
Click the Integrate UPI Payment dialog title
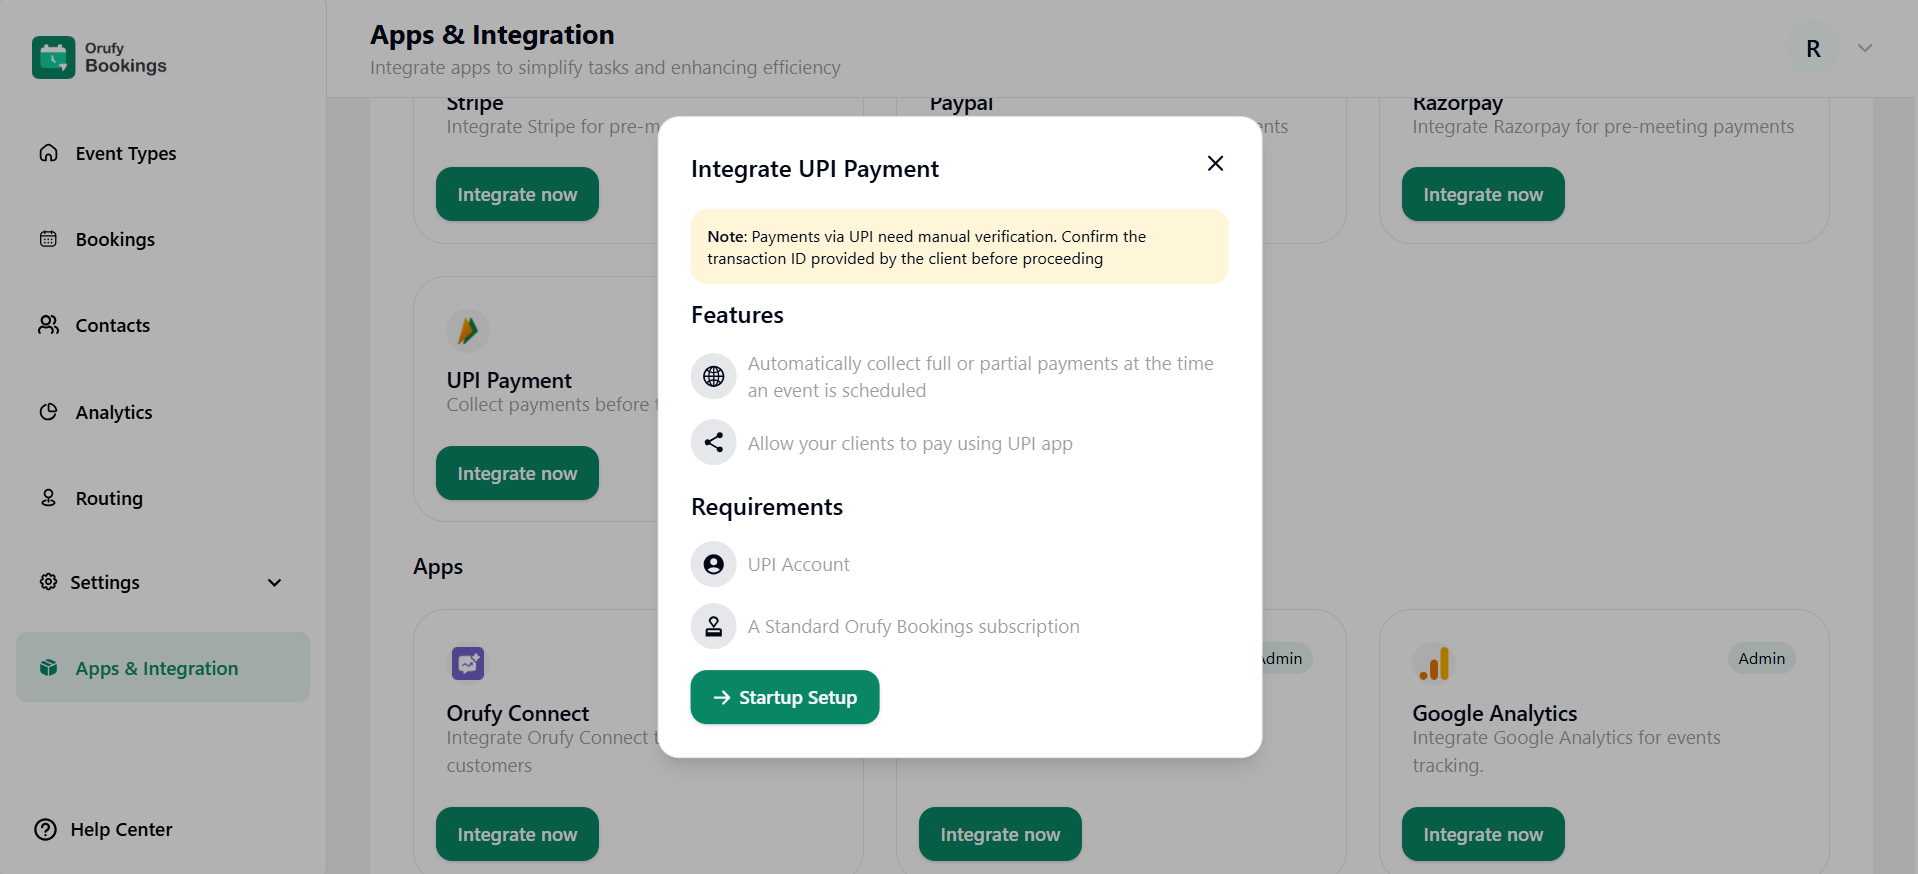(x=815, y=169)
